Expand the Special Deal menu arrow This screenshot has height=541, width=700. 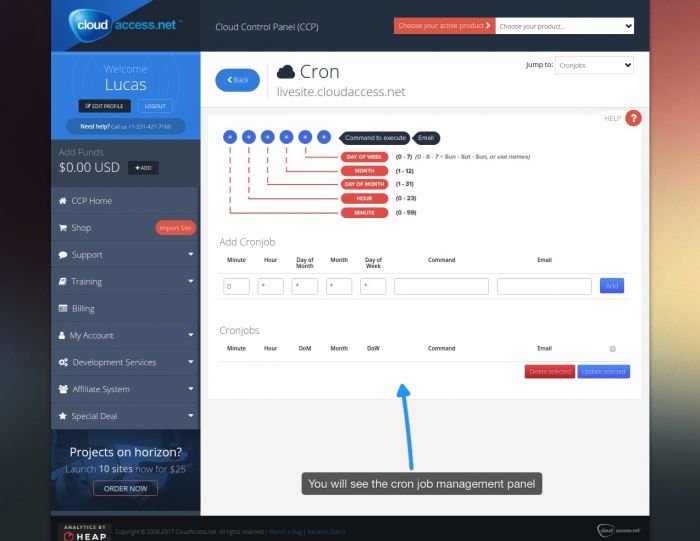click(191, 415)
